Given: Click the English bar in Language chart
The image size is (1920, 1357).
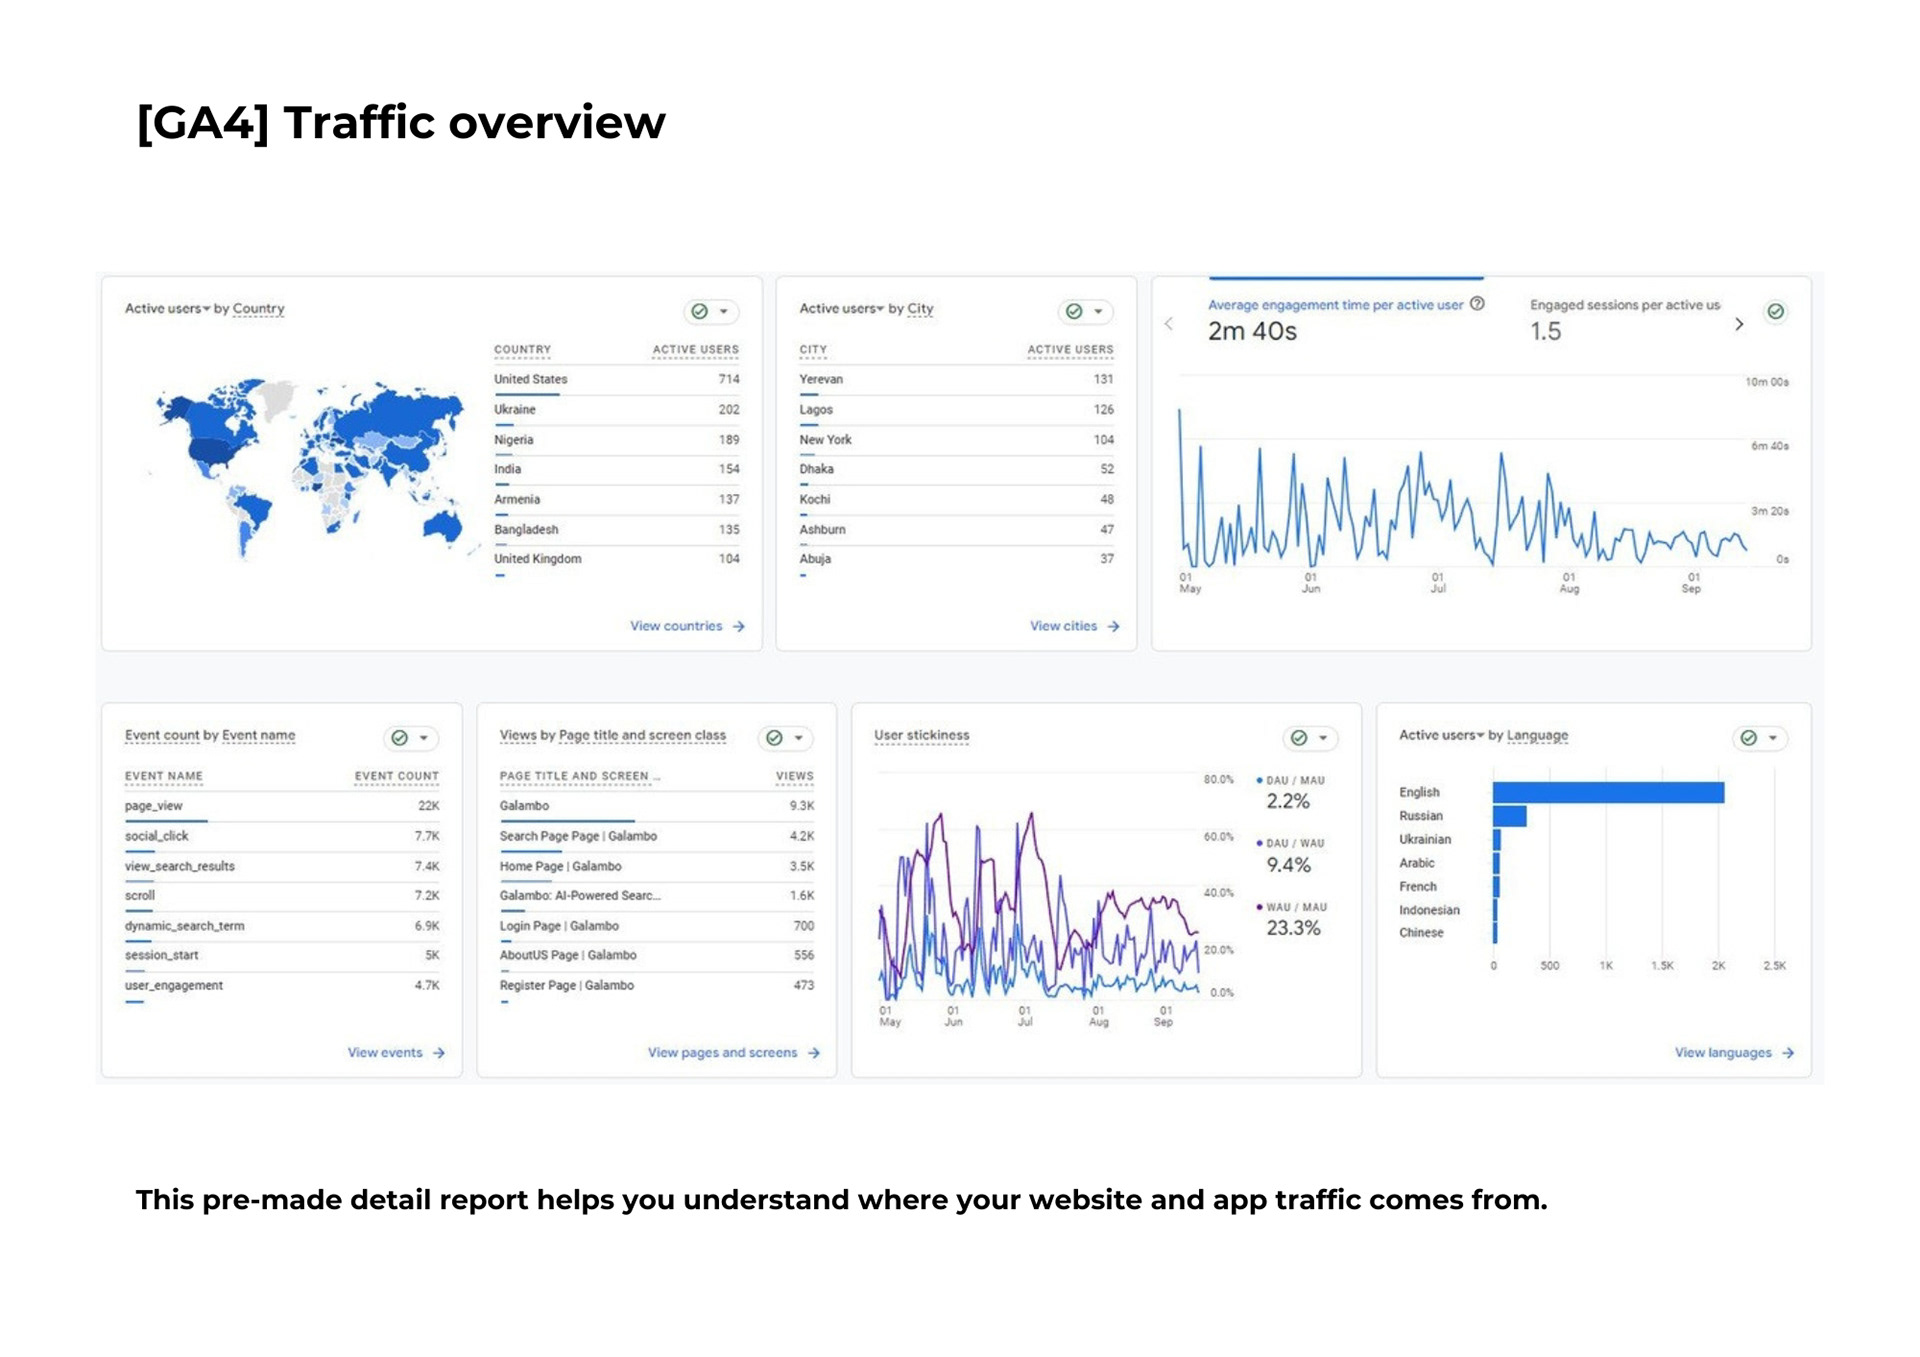Looking at the screenshot, I should click(x=1607, y=792).
